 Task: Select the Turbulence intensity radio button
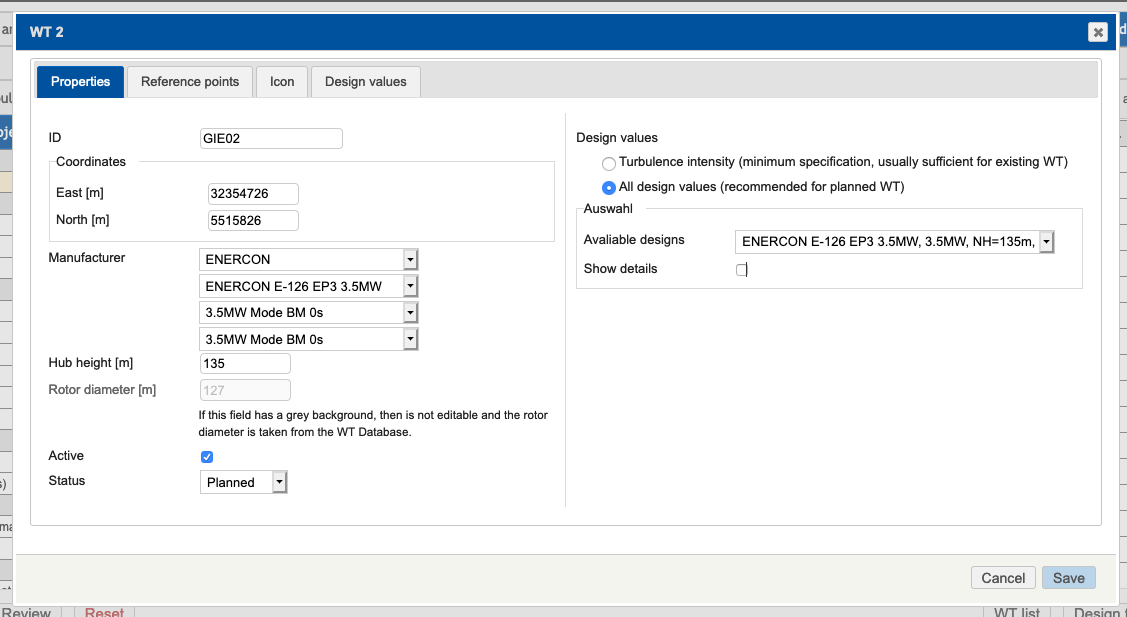[608, 162]
